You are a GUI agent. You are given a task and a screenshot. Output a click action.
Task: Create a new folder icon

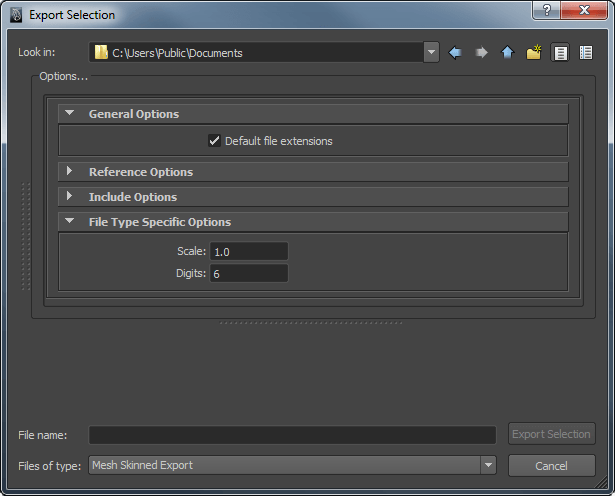pos(534,52)
